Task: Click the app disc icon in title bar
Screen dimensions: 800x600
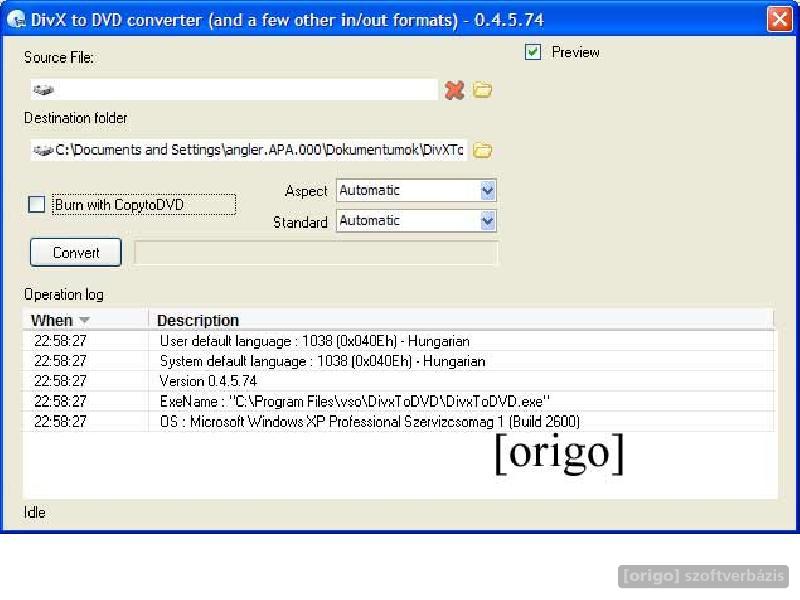Action: tap(16, 20)
